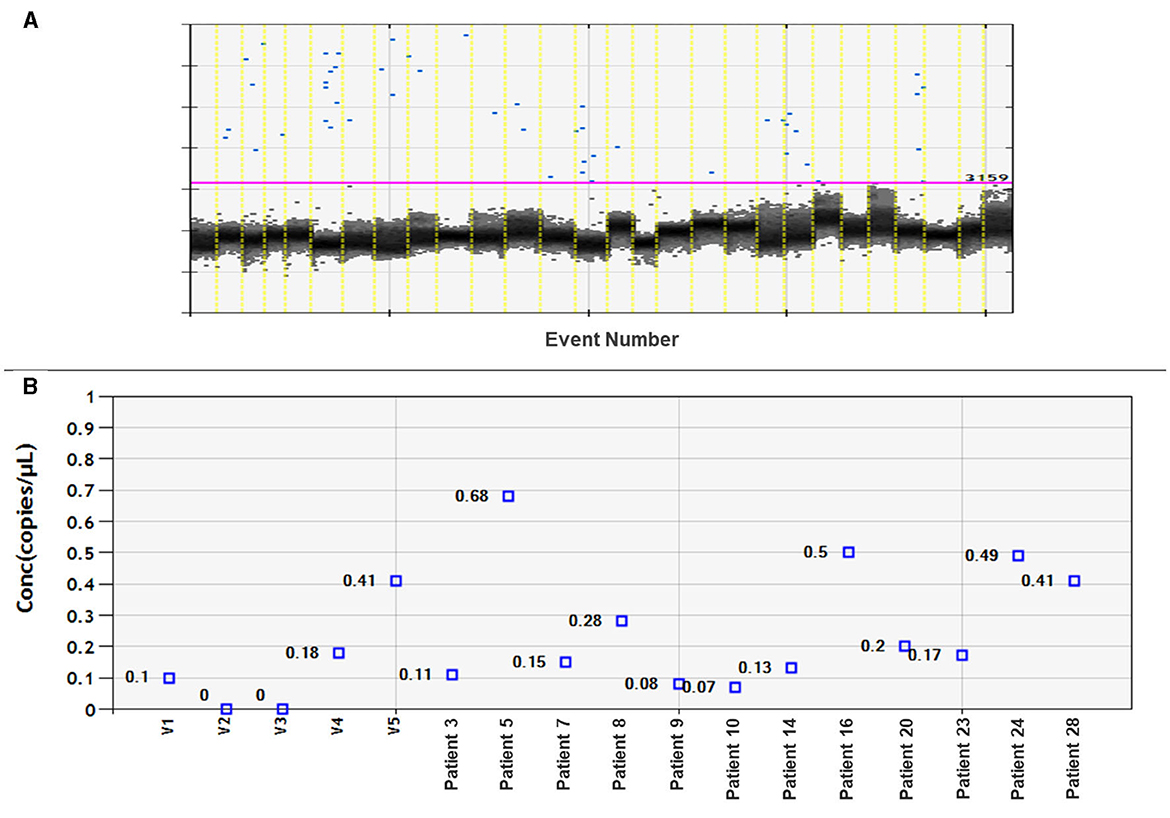Screen dimensions: 1170x818
Task: Click the threshold value 3159
Action: pyautogui.click(x=987, y=177)
